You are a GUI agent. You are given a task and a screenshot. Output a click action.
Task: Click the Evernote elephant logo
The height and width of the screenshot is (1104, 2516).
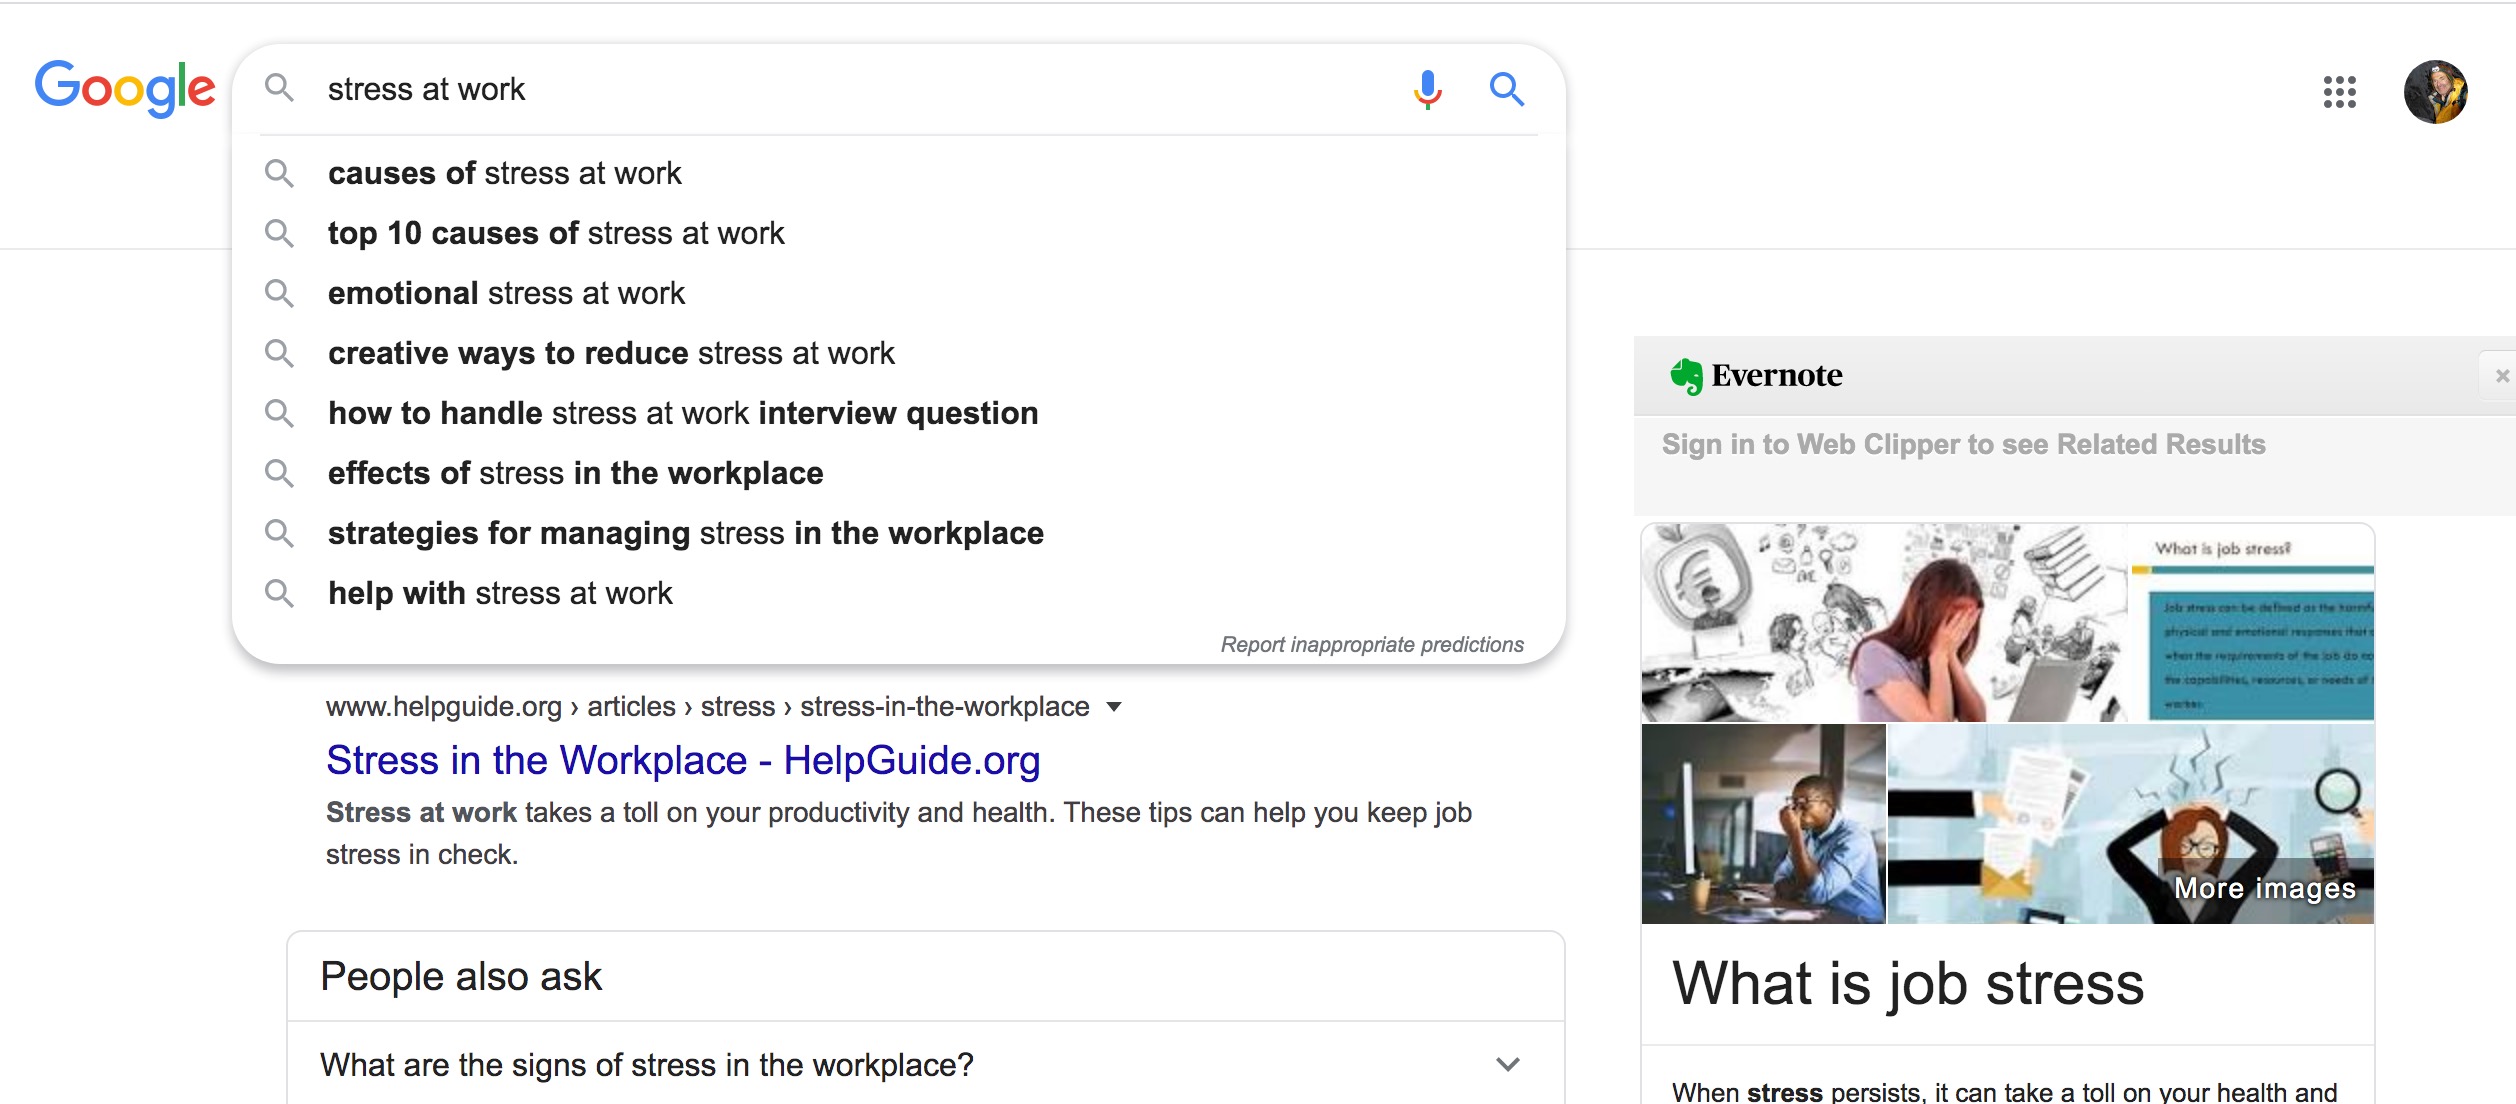coord(1686,376)
